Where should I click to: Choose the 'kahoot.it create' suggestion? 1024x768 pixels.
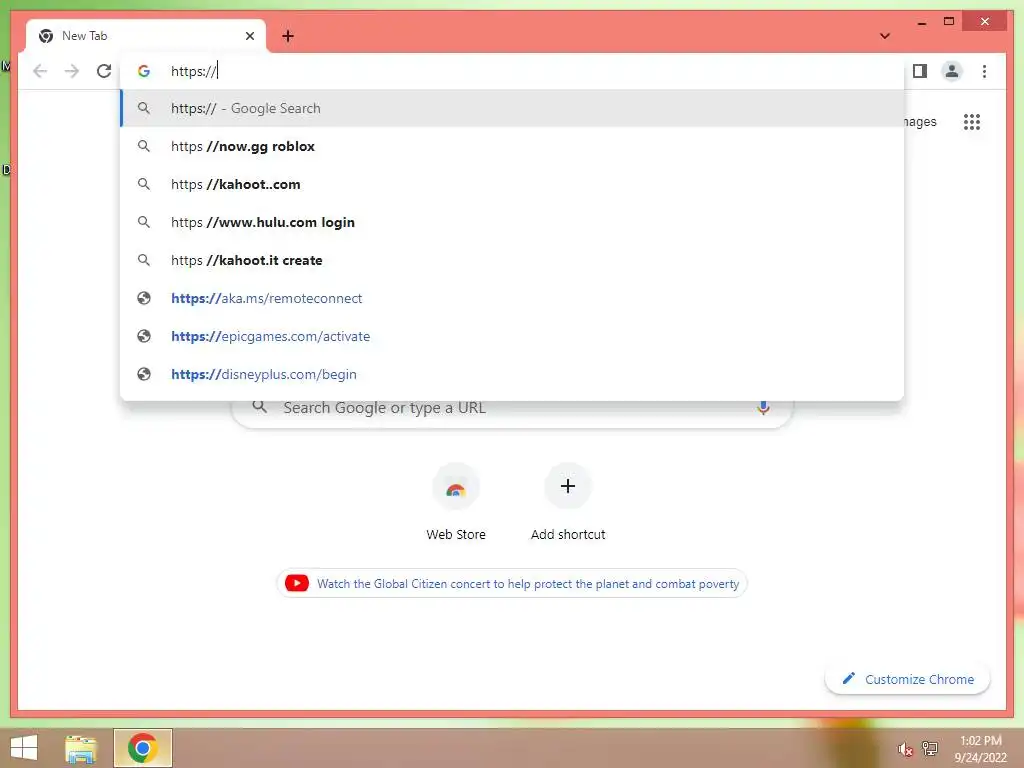[x=512, y=260]
